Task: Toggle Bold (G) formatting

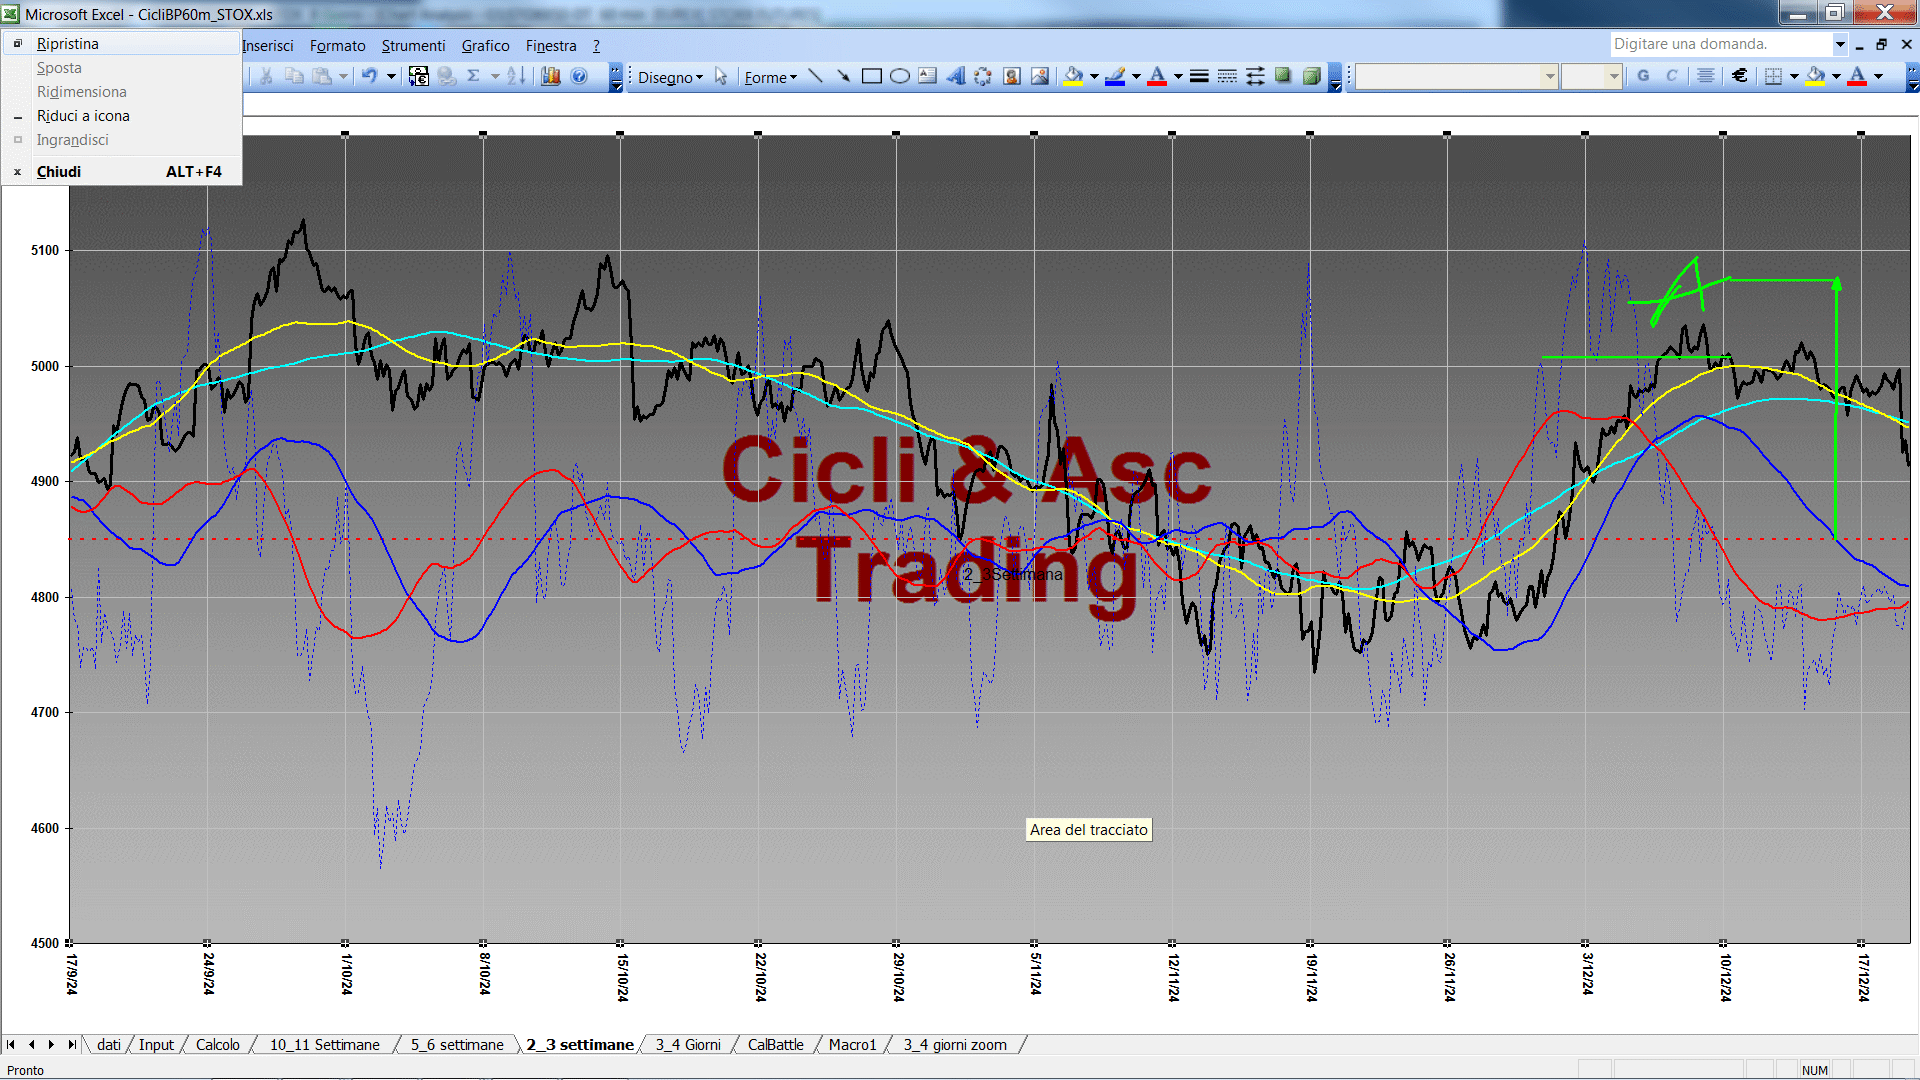Action: [x=1643, y=76]
